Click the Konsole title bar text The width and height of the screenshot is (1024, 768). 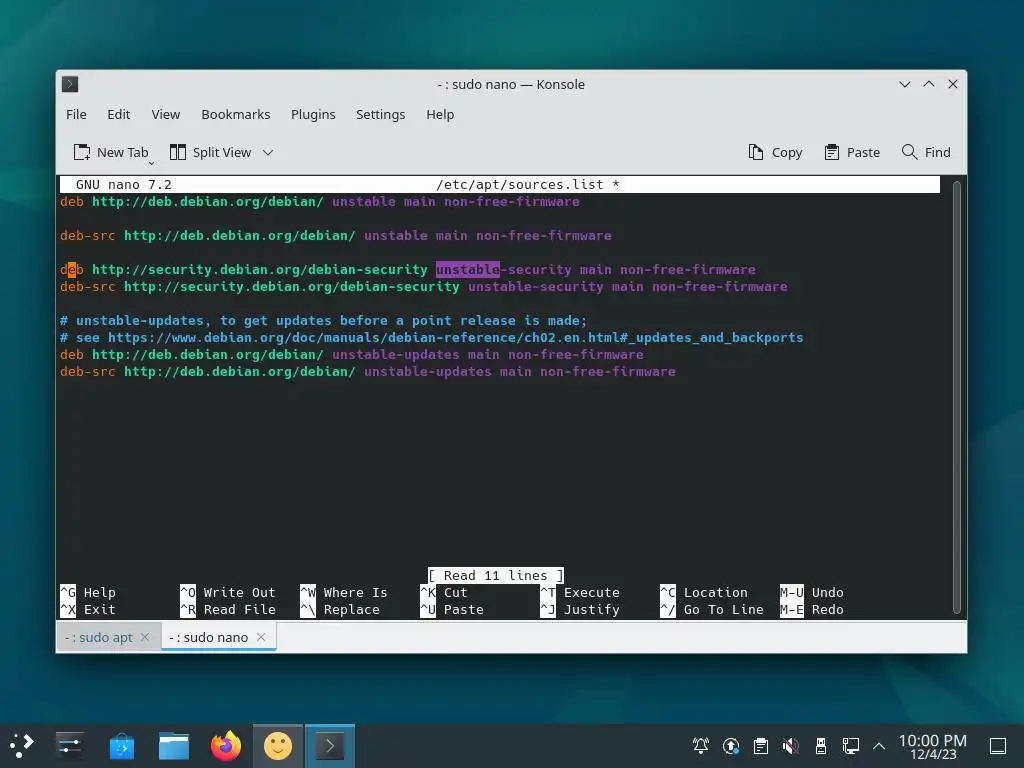tap(511, 84)
